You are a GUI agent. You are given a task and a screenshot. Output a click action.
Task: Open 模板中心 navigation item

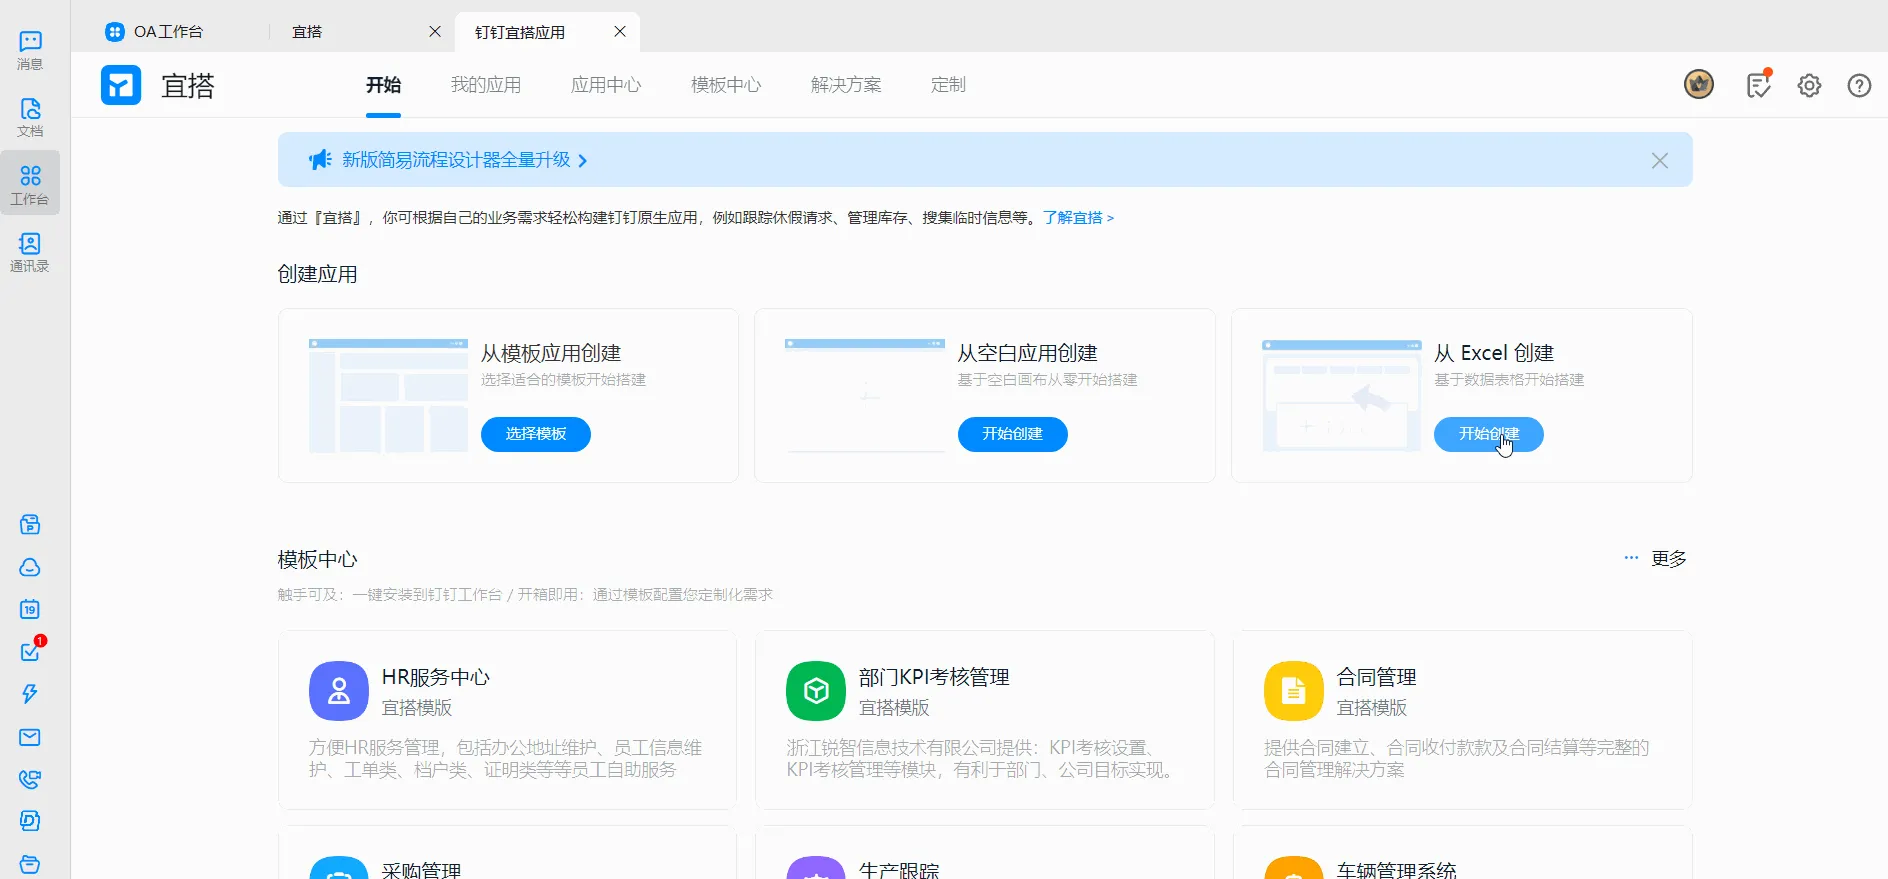coord(726,85)
